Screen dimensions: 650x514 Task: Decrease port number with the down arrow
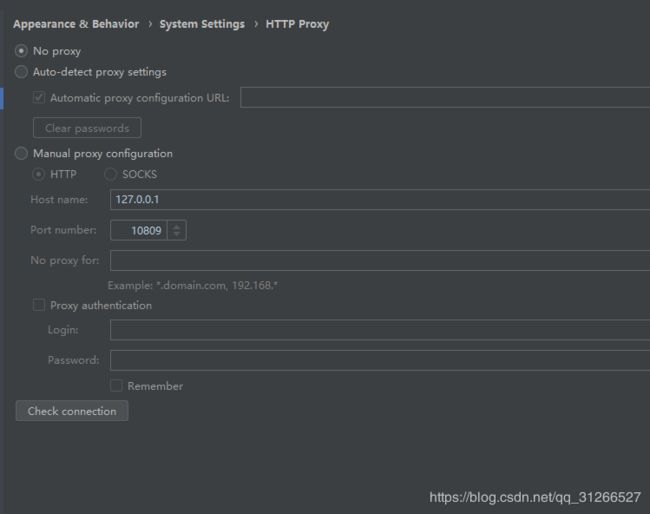177,235
